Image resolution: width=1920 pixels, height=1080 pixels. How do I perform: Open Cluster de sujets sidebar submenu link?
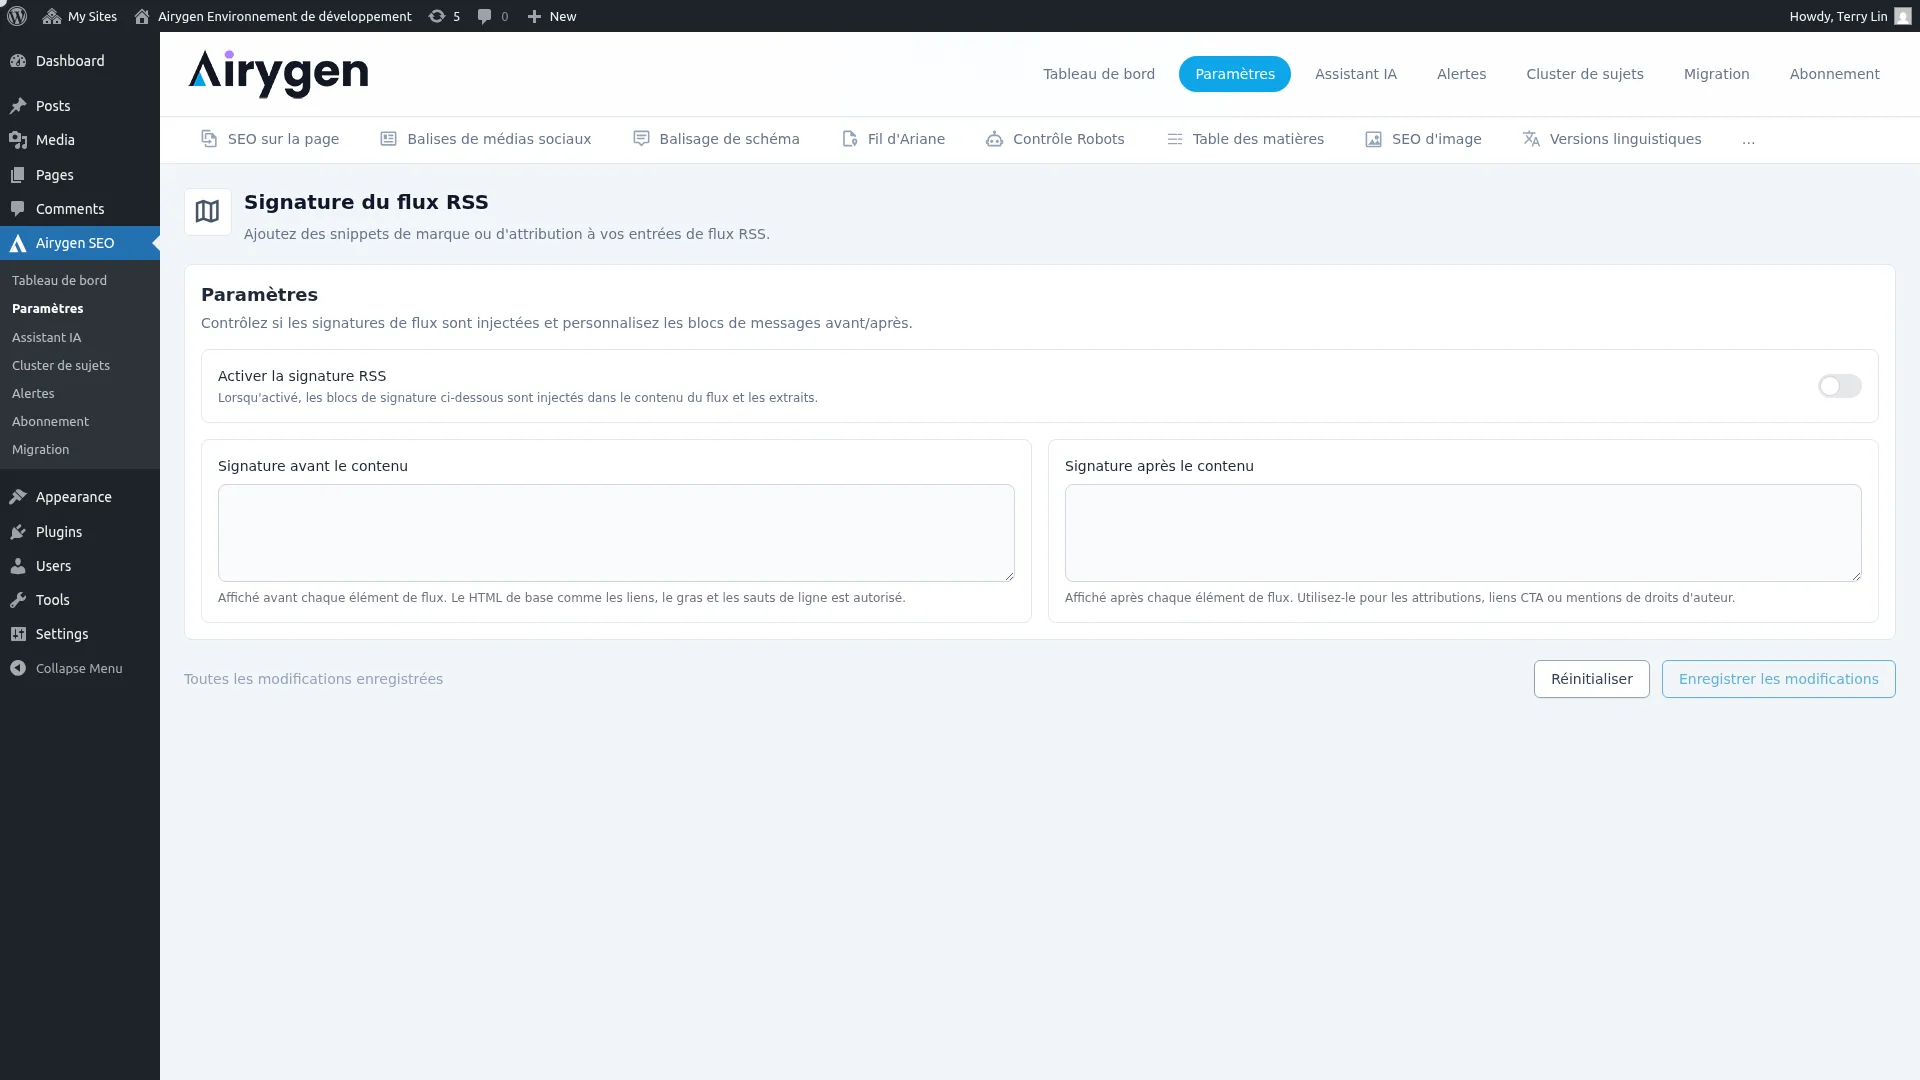tap(61, 366)
